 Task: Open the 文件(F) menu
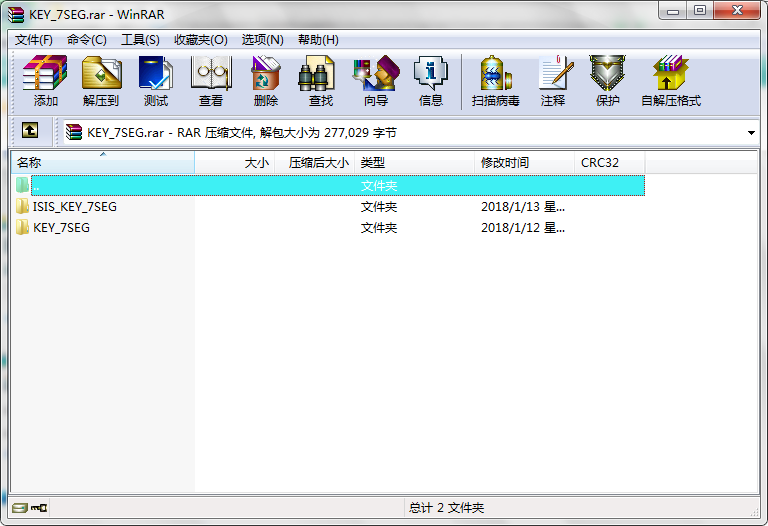point(33,40)
